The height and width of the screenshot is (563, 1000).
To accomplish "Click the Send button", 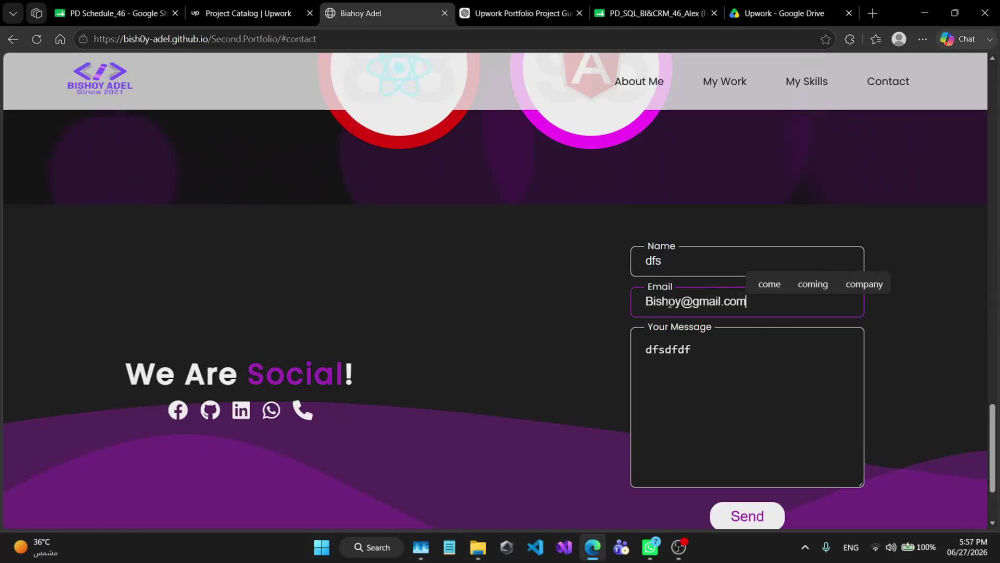I will coord(747,516).
